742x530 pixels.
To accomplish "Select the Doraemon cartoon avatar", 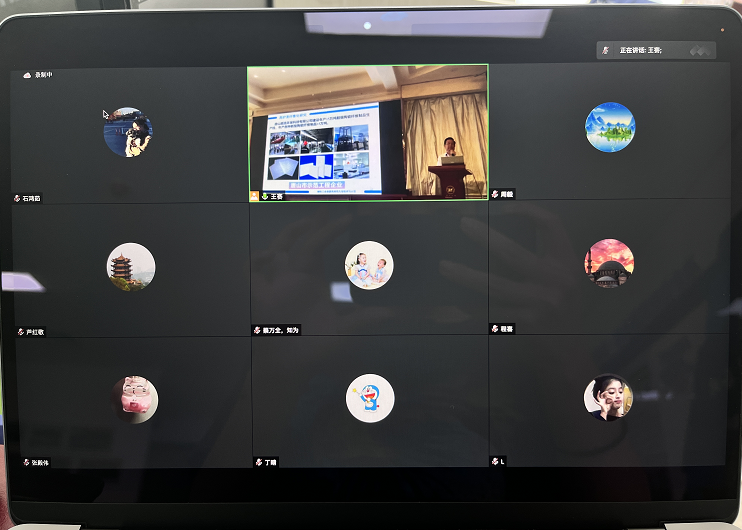I will (370, 399).
